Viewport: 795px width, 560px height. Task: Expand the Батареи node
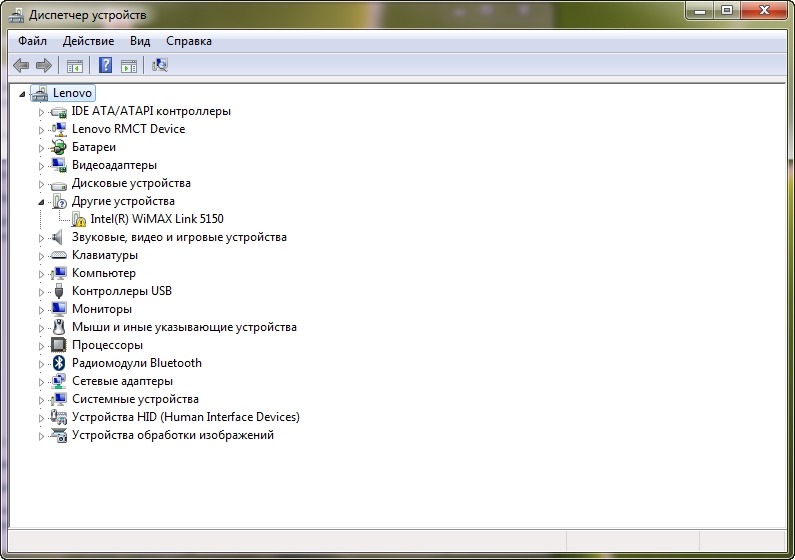pos(42,148)
